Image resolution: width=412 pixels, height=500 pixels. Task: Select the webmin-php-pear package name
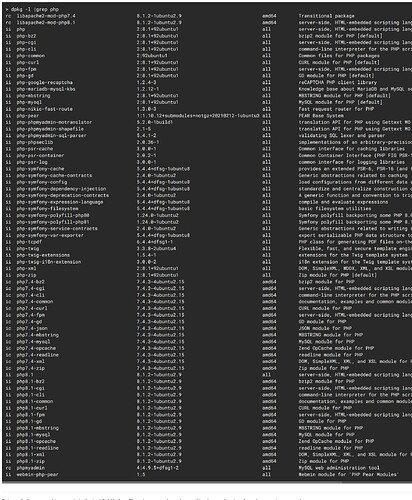coord(38,475)
